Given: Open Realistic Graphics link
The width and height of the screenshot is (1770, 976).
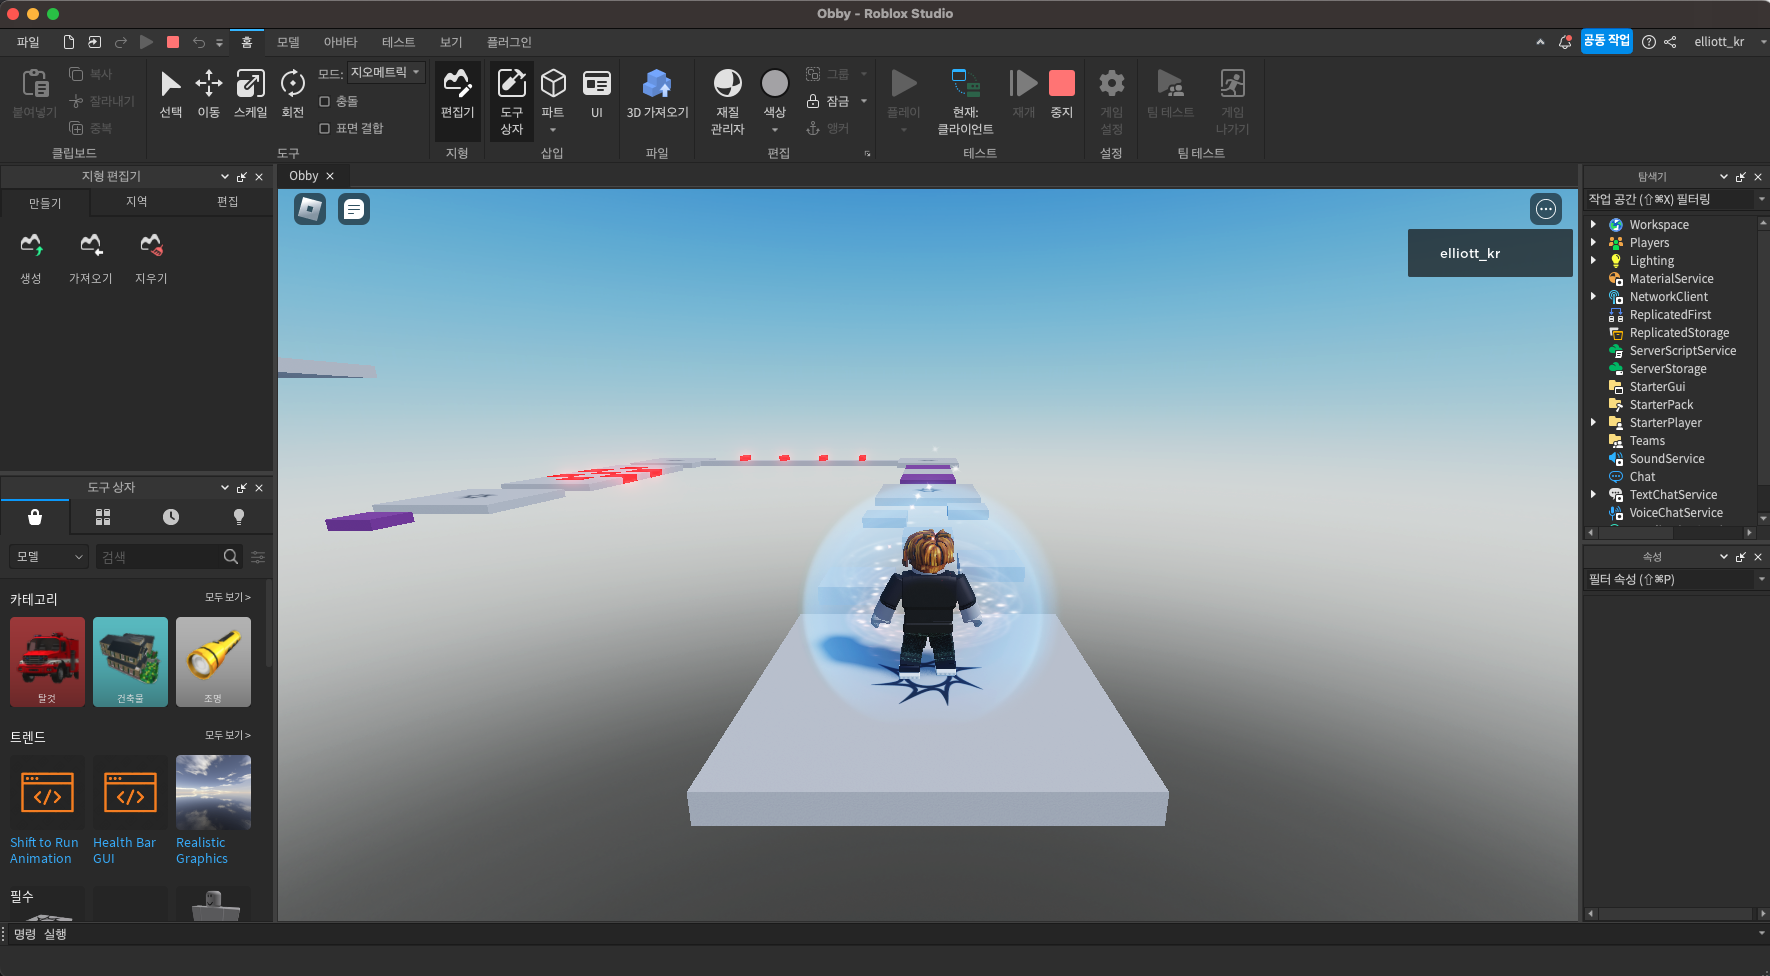Looking at the screenshot, I should coord(202,851).
